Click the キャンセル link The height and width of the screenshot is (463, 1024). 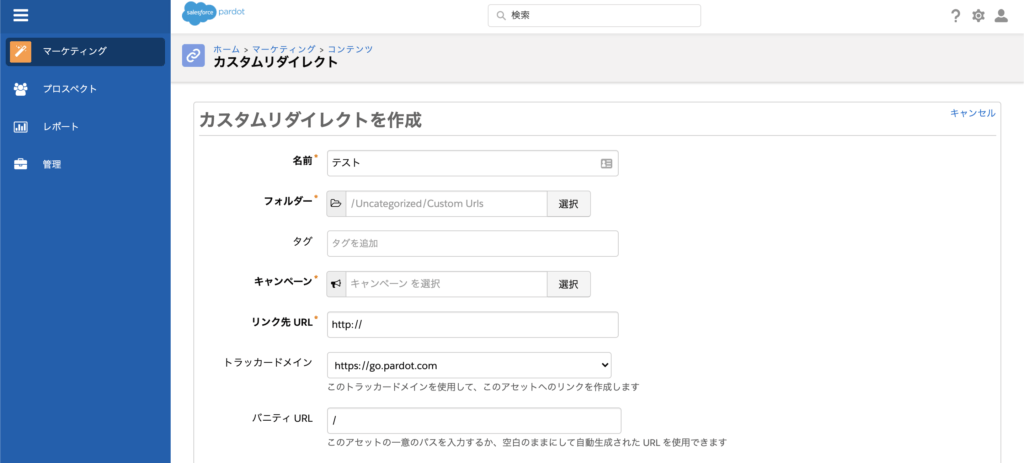(x=972, y=113)
